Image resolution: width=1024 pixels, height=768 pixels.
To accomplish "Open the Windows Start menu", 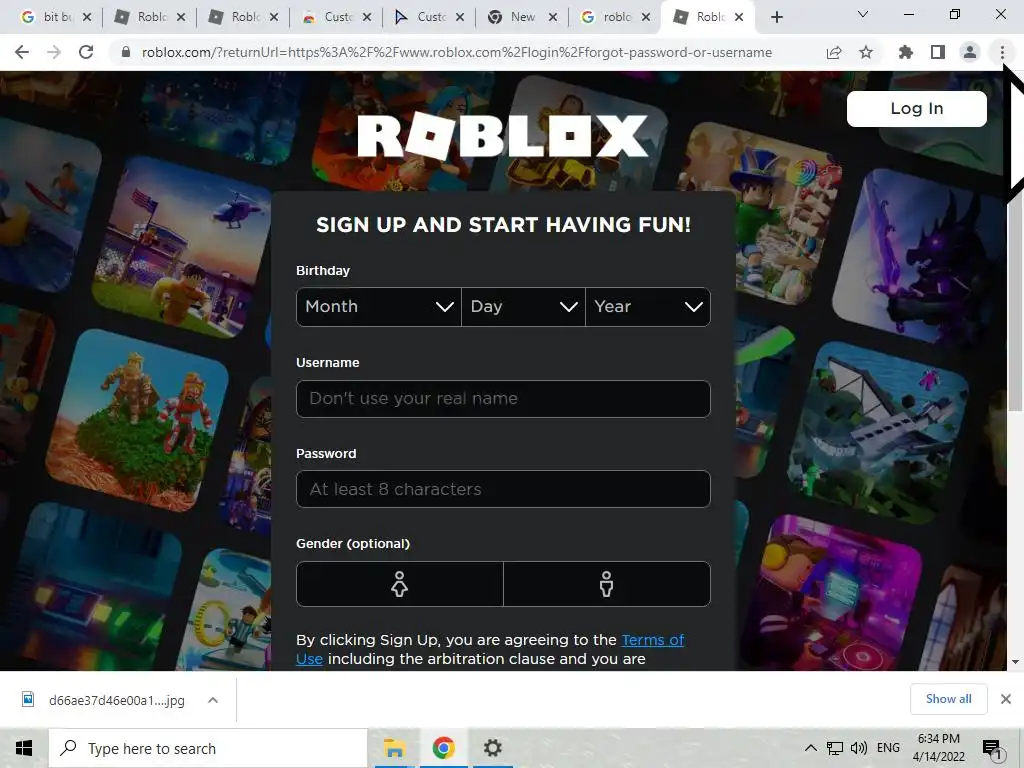I will pos(24,748).
